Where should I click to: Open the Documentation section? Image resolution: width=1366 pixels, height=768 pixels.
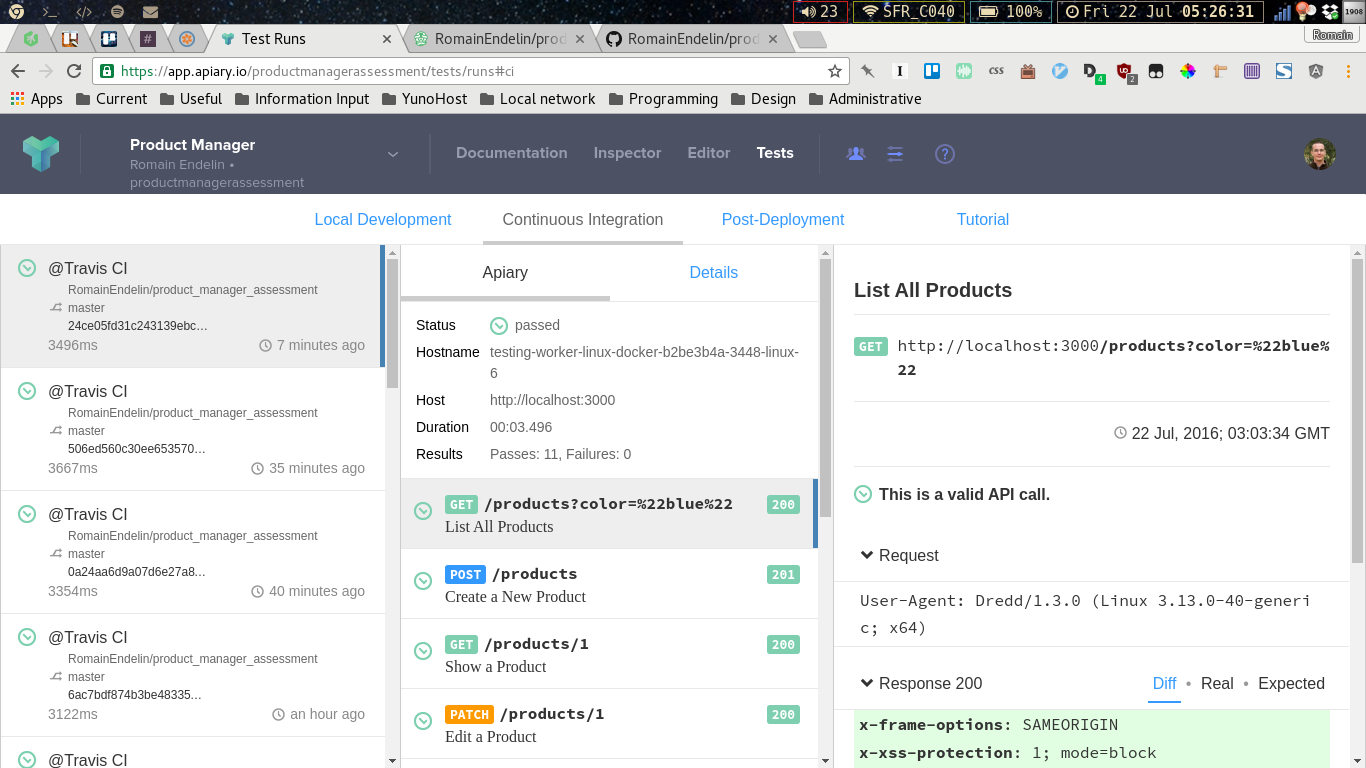tap(512, 153)
